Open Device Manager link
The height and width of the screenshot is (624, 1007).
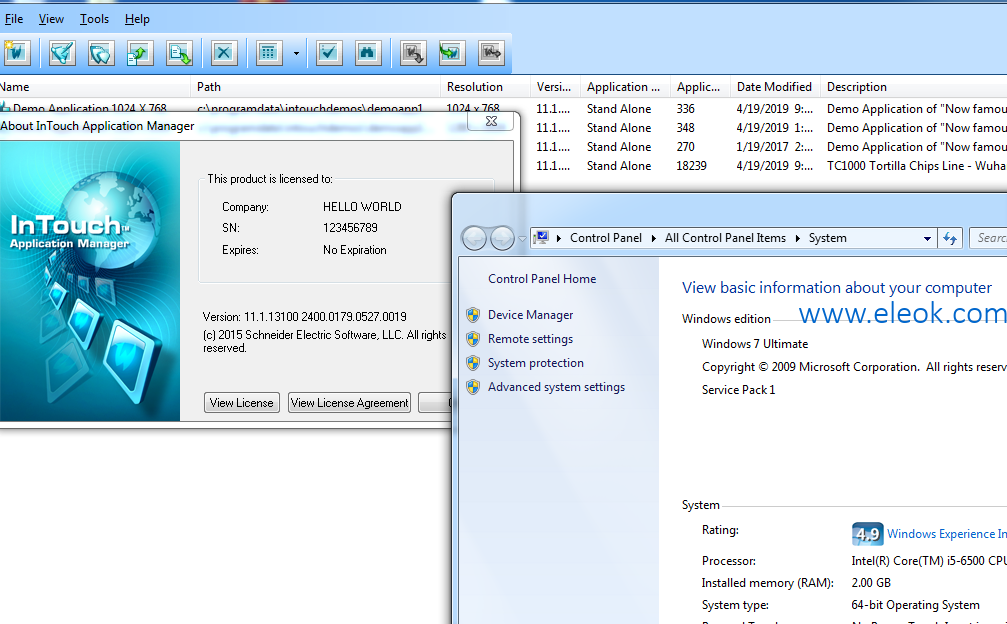pos(530,315)
